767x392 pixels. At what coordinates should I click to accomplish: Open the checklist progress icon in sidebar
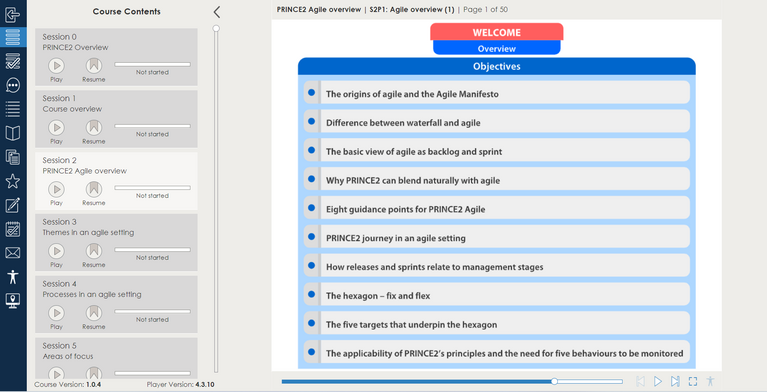click(13, 61)
